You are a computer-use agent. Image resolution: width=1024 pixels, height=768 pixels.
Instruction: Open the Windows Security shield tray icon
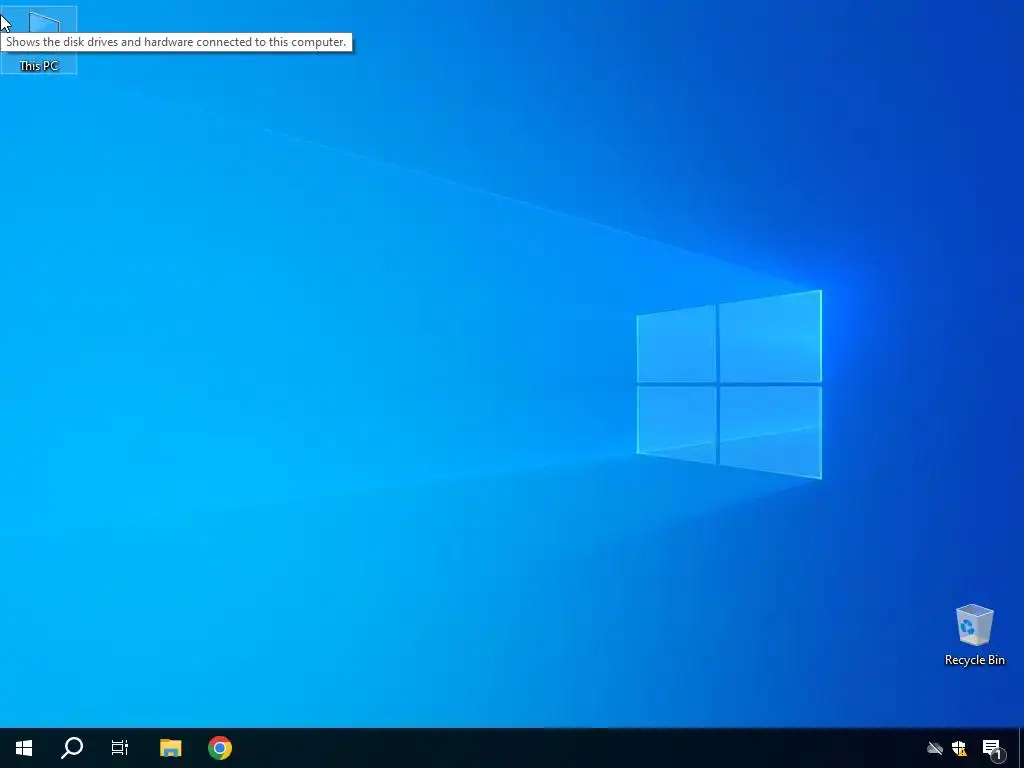click(959, 748)
